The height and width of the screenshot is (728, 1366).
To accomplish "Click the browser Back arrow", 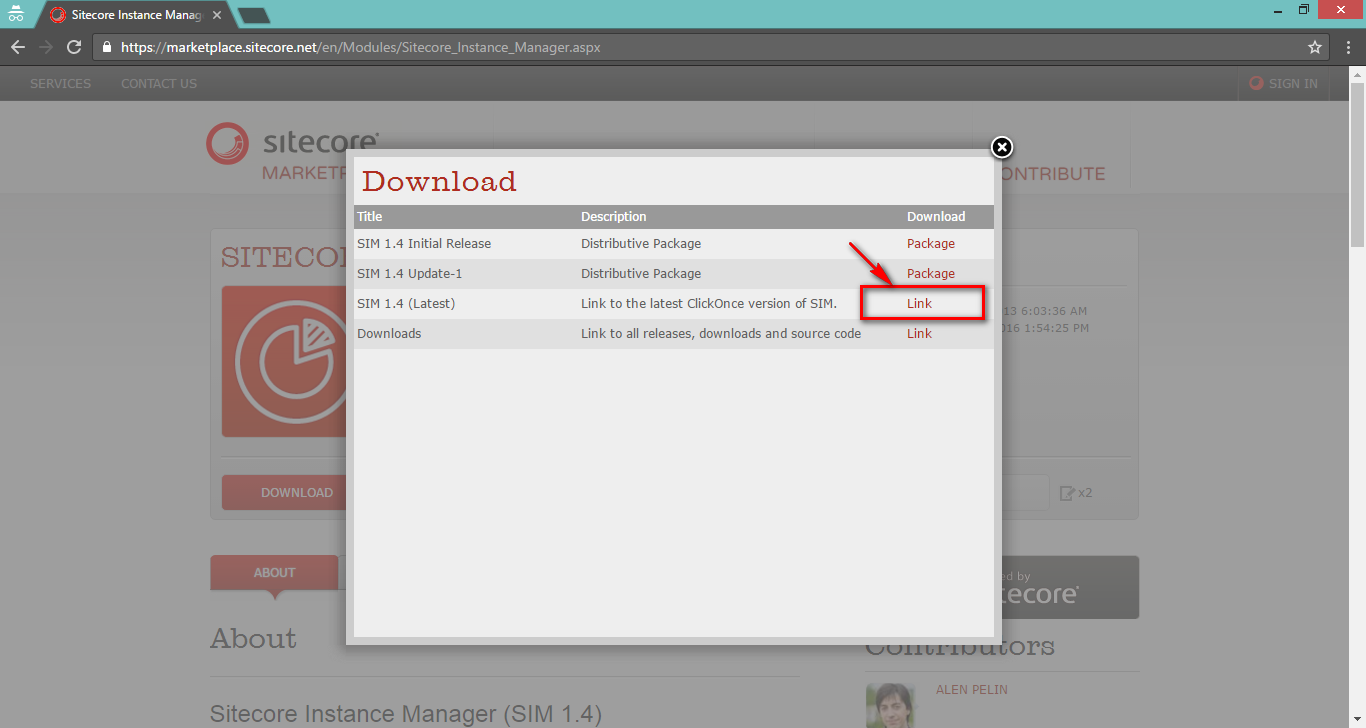I will [x=18, y=47].
